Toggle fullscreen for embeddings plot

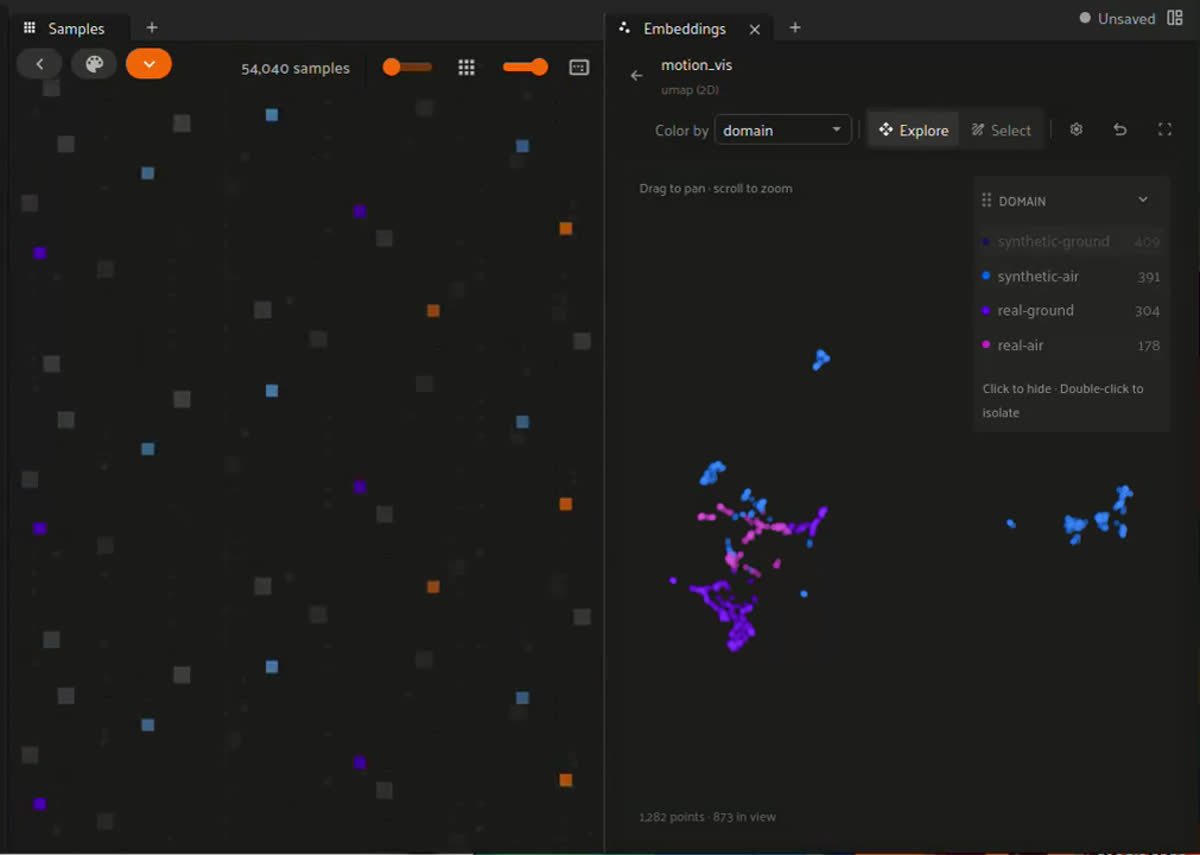(1164, 130)
